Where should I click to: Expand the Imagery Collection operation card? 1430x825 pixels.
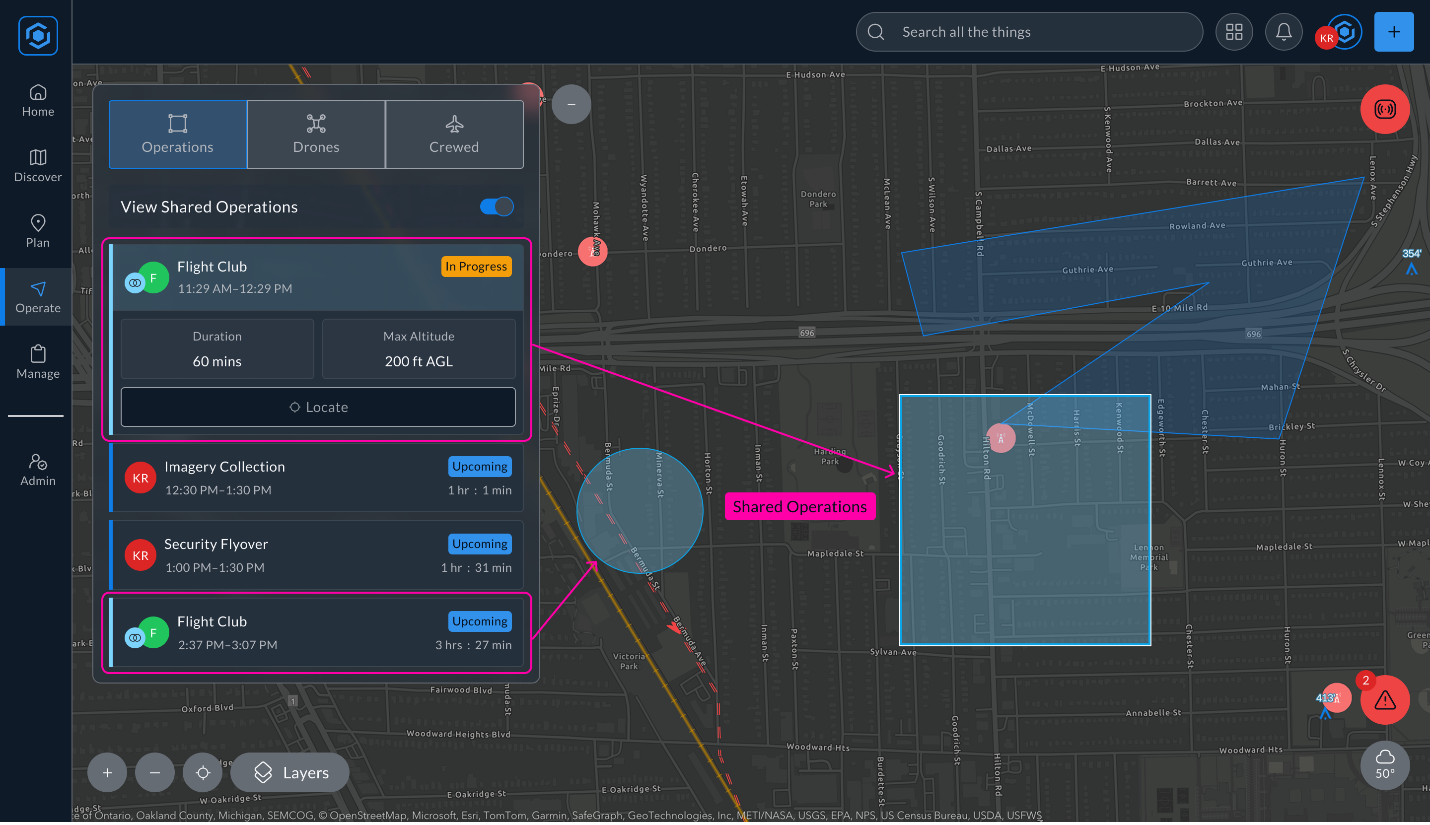coord(317,477)
